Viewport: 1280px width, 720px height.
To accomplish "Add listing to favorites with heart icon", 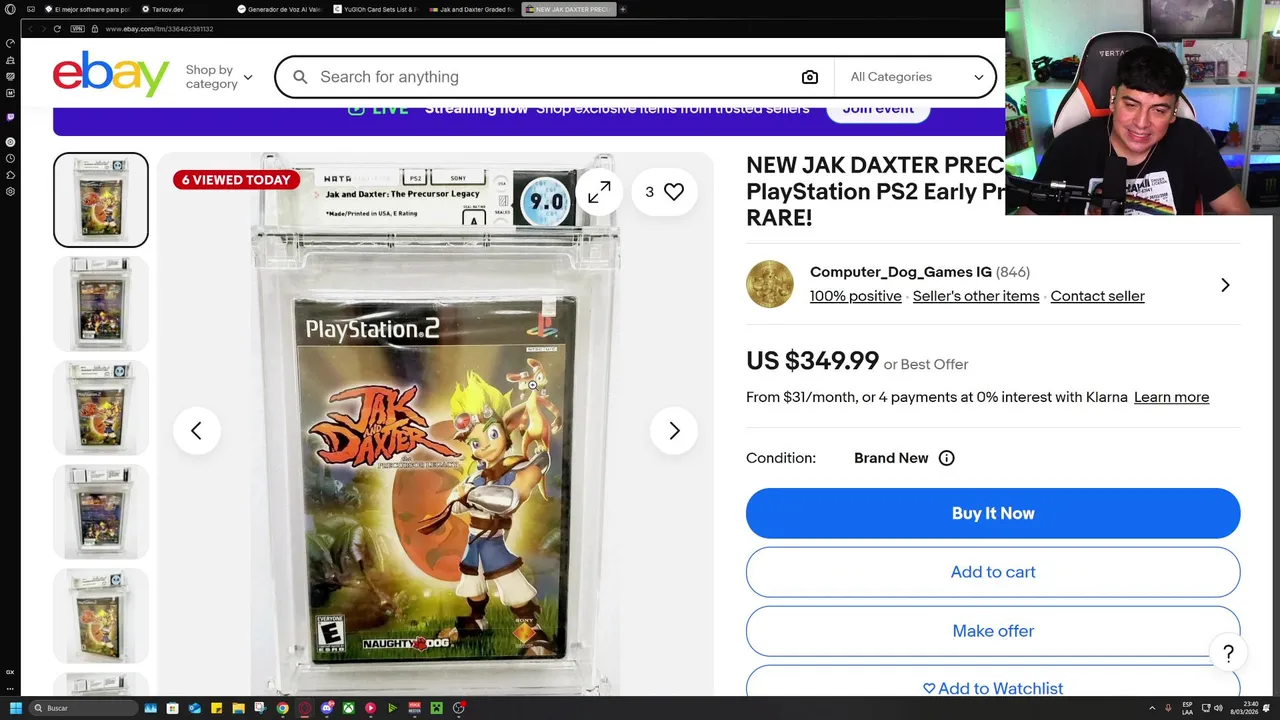I will [674, 192].
